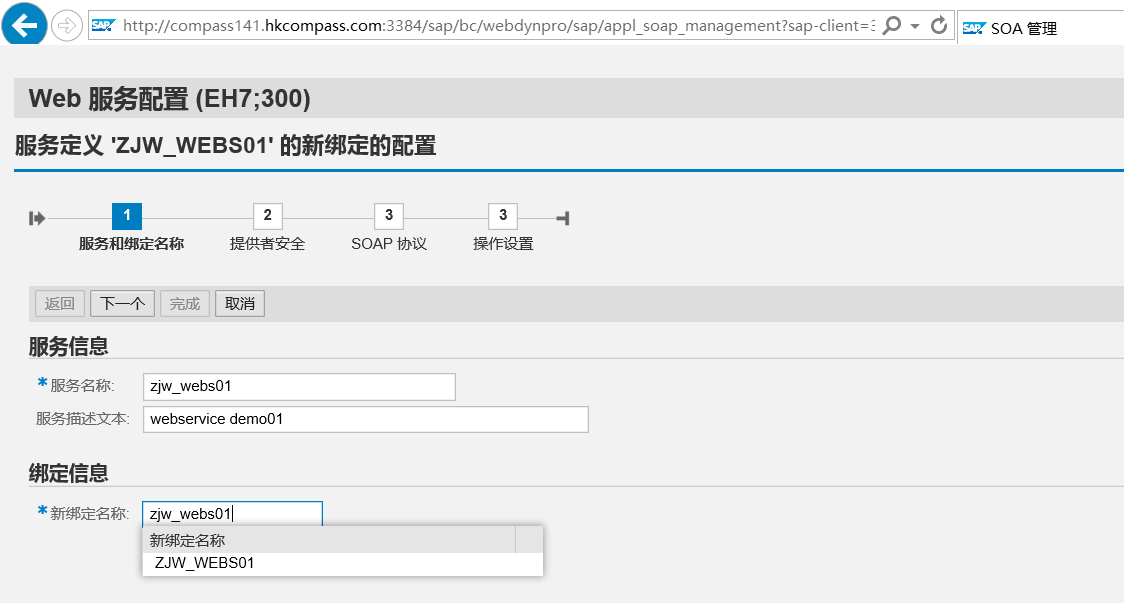This screenshot has height=603, width=1124.
Task: Select roadmap step 1 服务和绑定名称
Action: tap(127, 216)
